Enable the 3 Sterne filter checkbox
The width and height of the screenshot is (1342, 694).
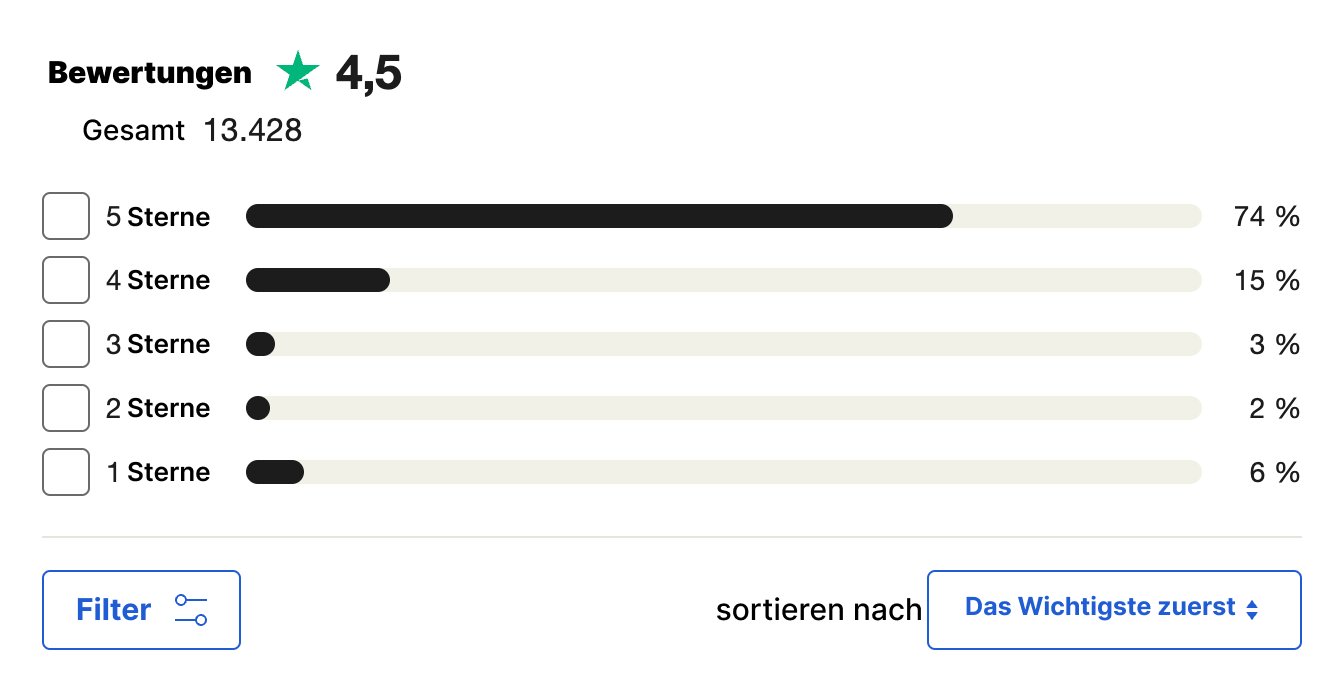click(x=66, y=344)
